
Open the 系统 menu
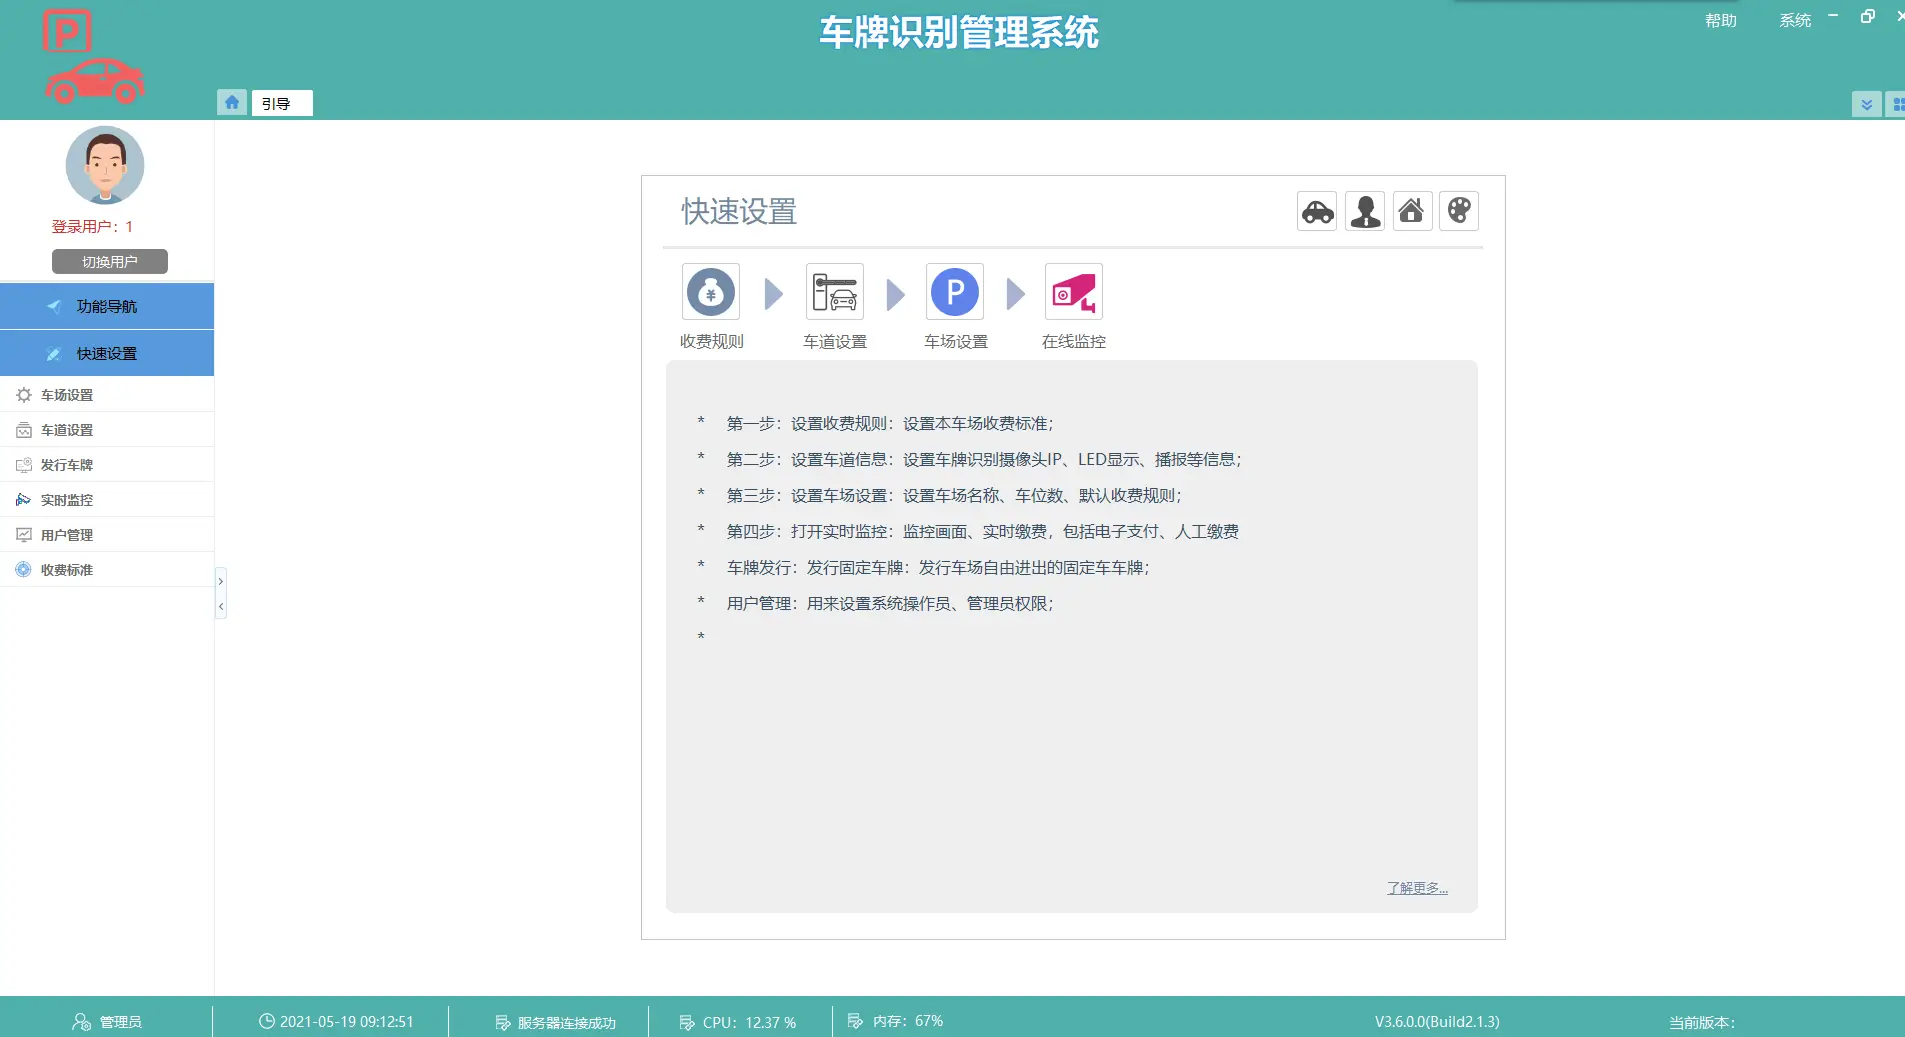1795,19
